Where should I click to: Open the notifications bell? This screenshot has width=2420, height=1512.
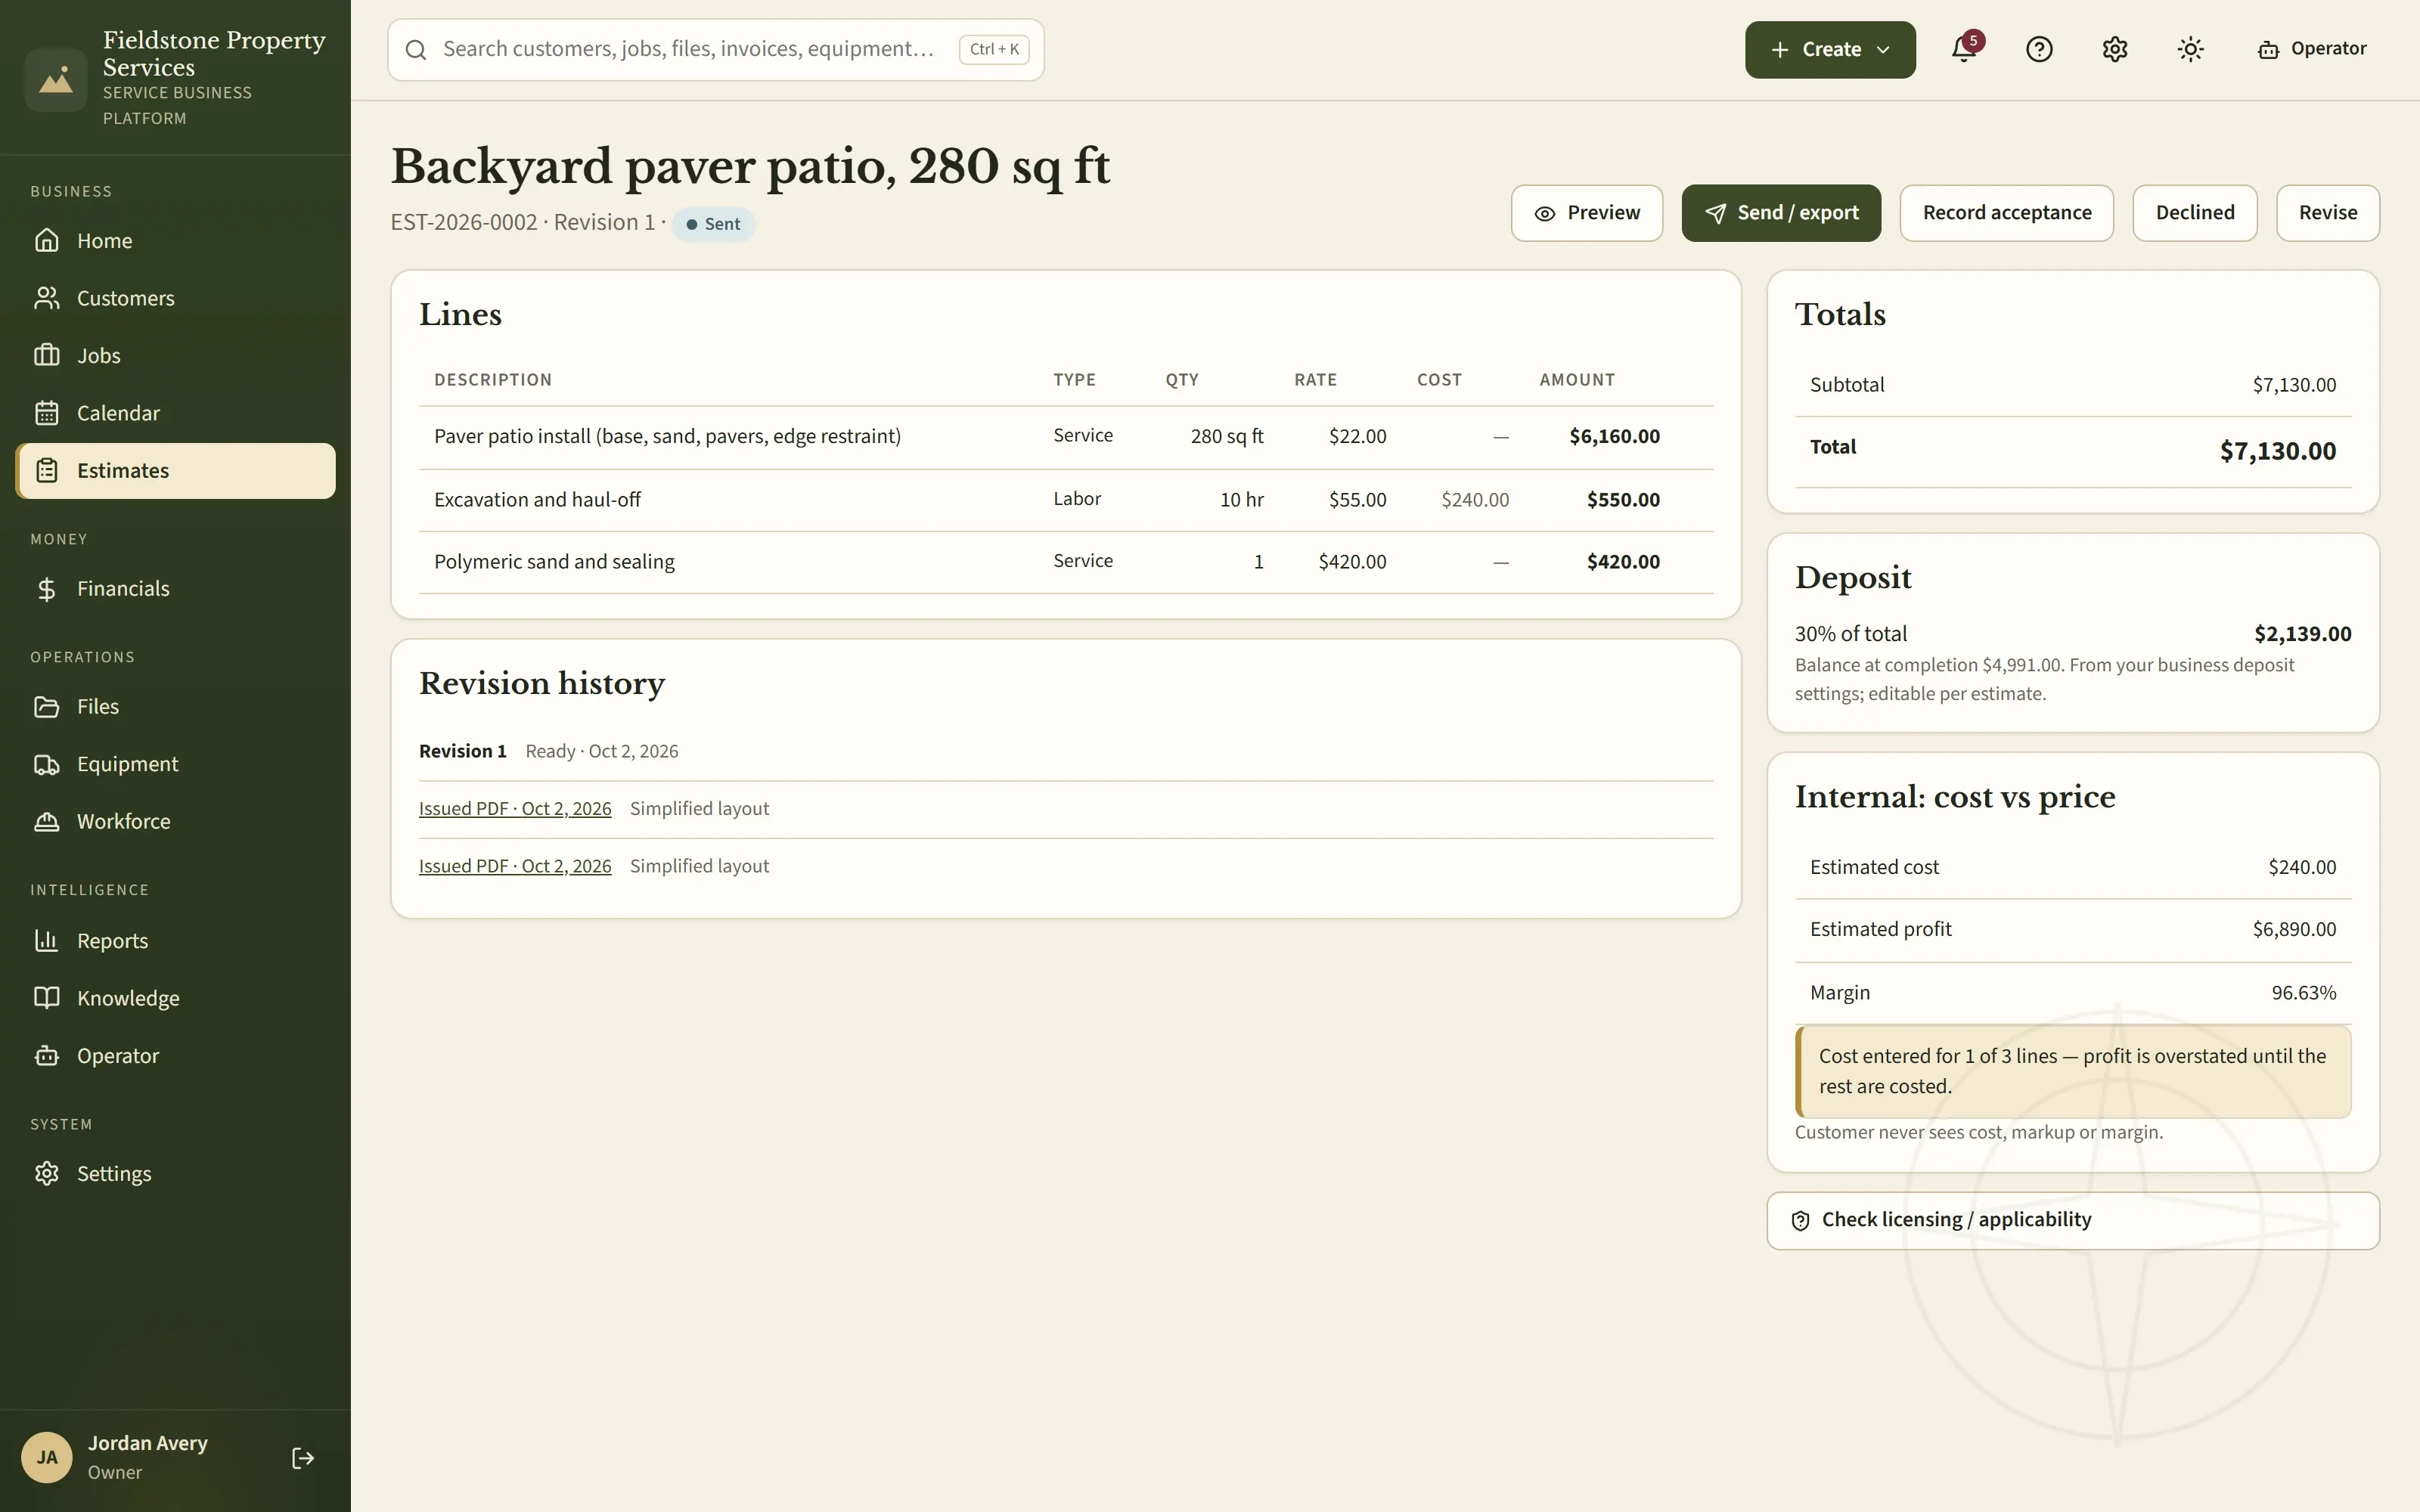point(1964,49)
